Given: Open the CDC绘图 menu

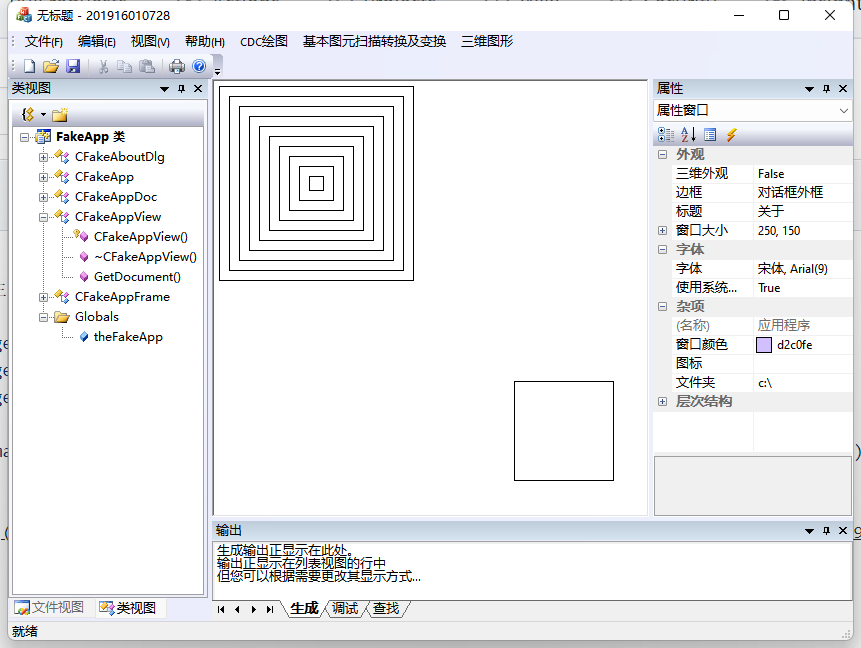Looking at the screenshot, I should pyautogui.click(x=263, y=42).
